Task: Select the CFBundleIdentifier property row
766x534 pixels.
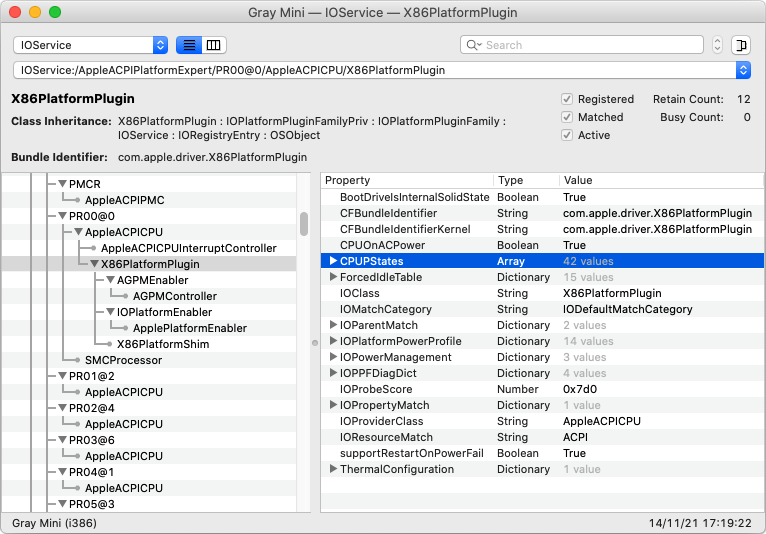Action: point(542,213)
